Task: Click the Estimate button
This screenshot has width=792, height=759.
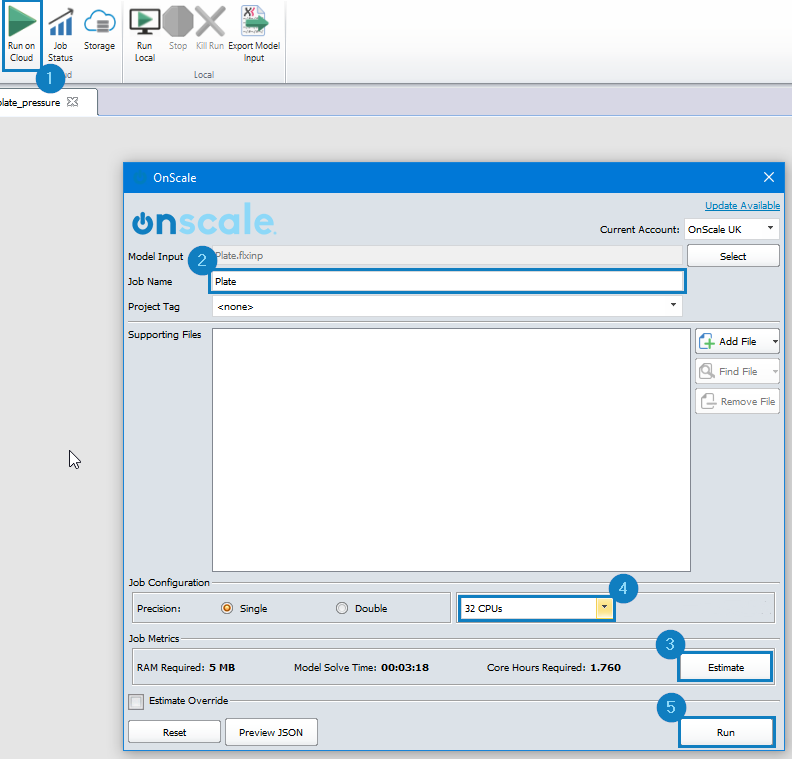Action: 726,667
